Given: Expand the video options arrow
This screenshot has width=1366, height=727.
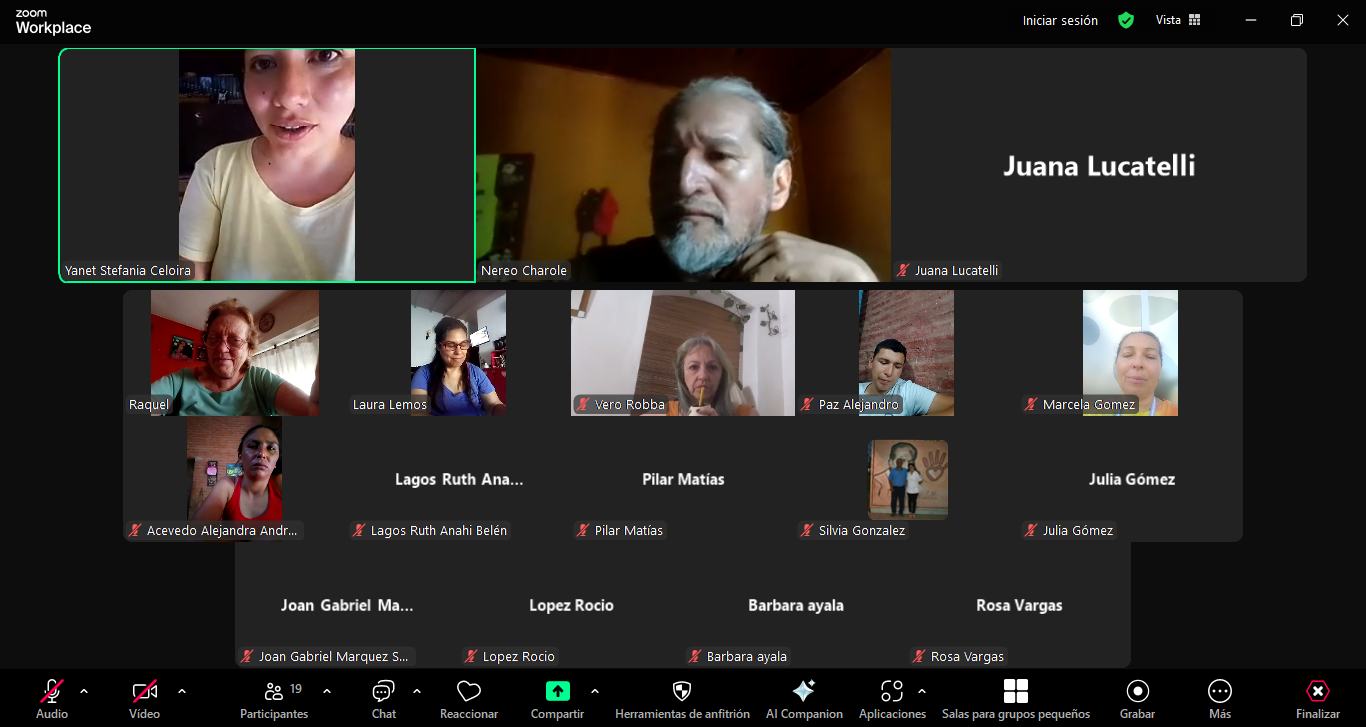Looking at the screenshot, I should (x=182, y=691).
